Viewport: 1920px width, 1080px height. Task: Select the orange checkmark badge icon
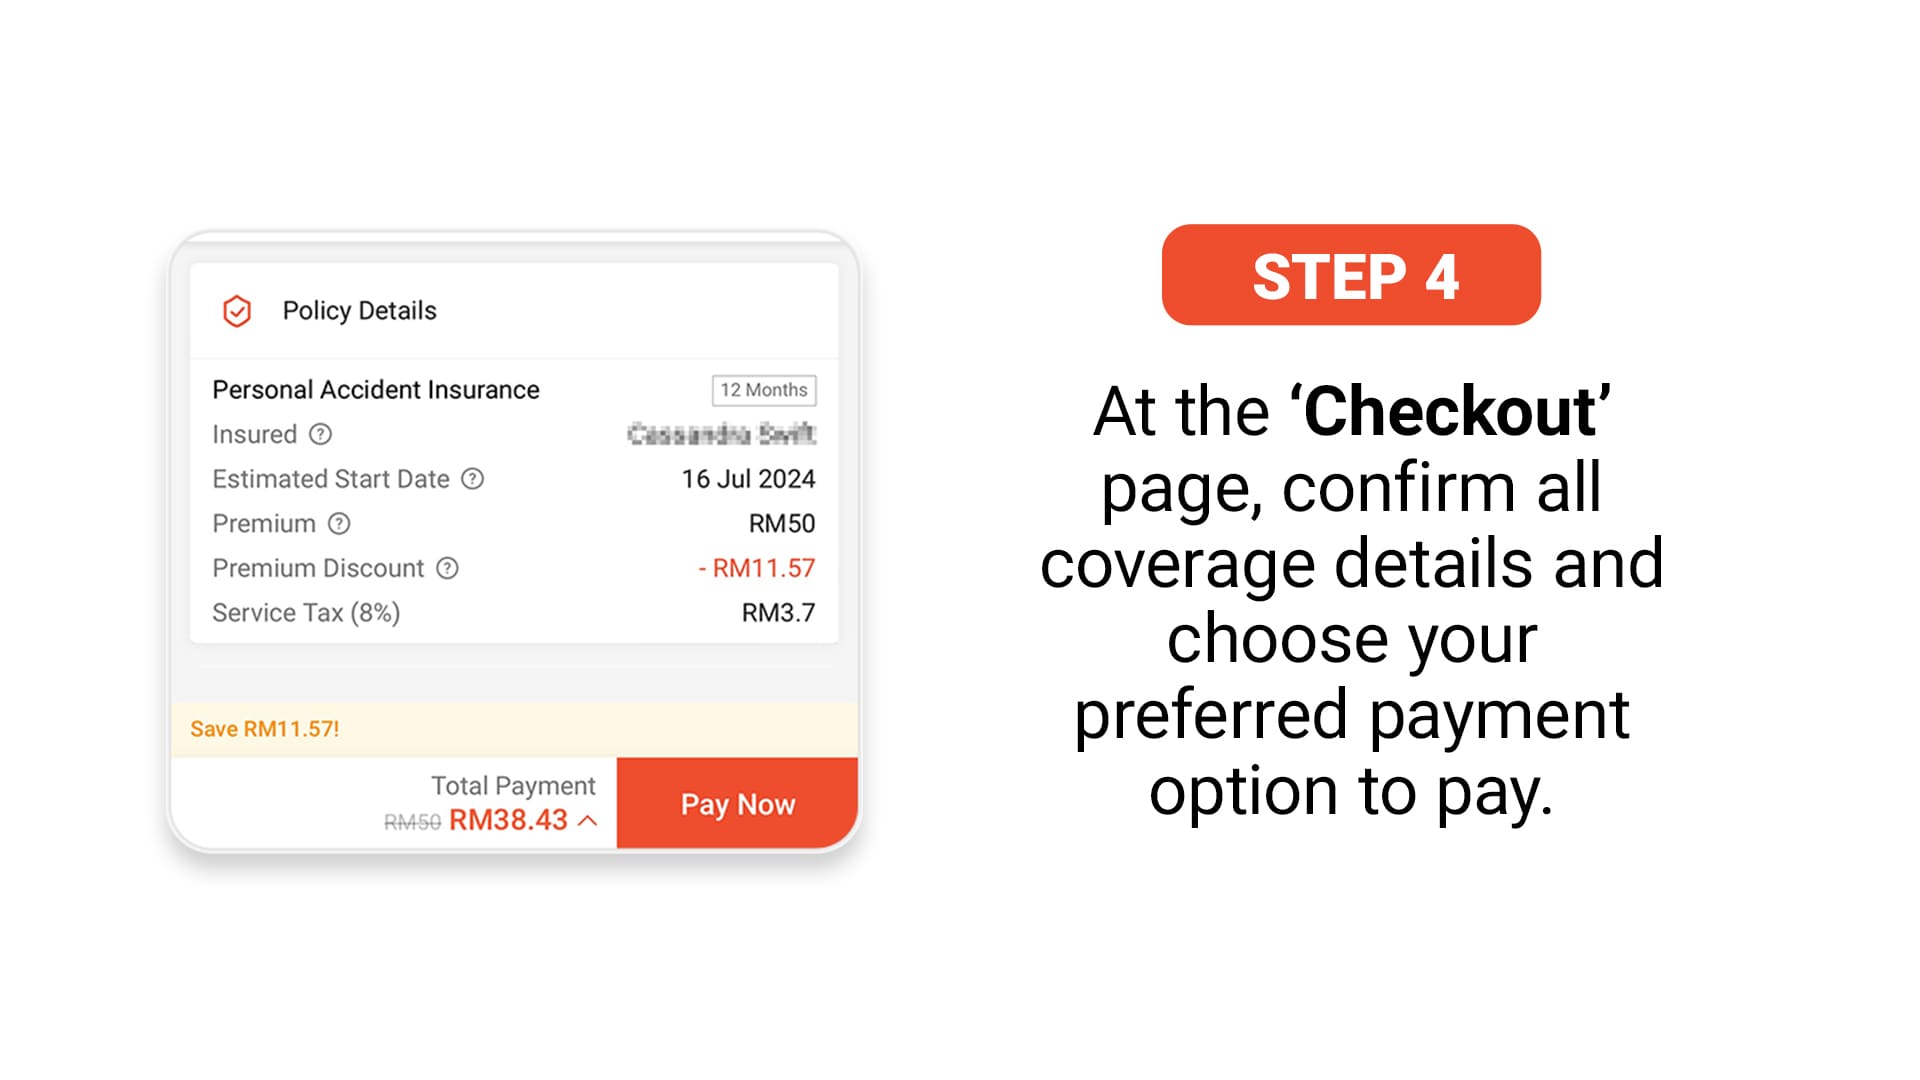pos(236,311)
